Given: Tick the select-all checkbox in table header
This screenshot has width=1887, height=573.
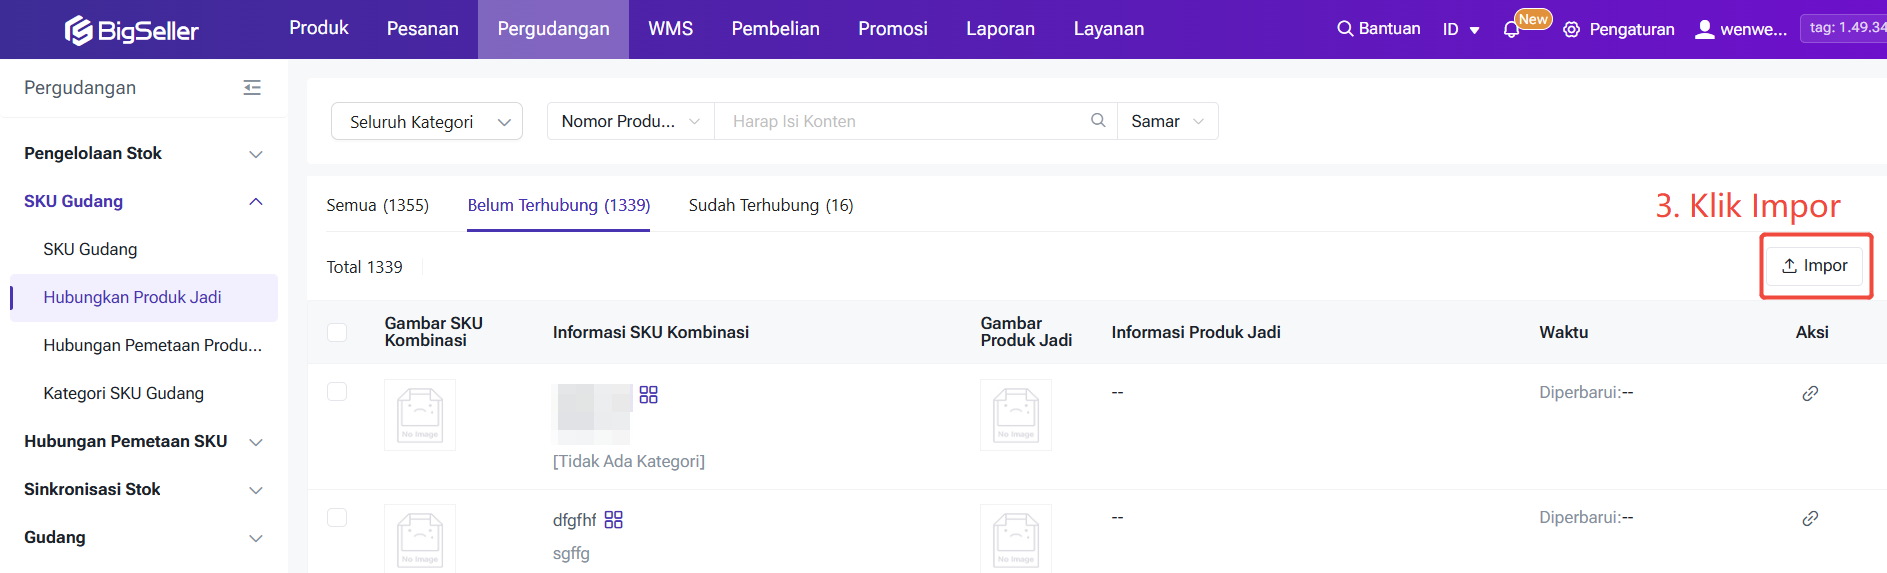Looking at the screenshot, I should (337, 332).
